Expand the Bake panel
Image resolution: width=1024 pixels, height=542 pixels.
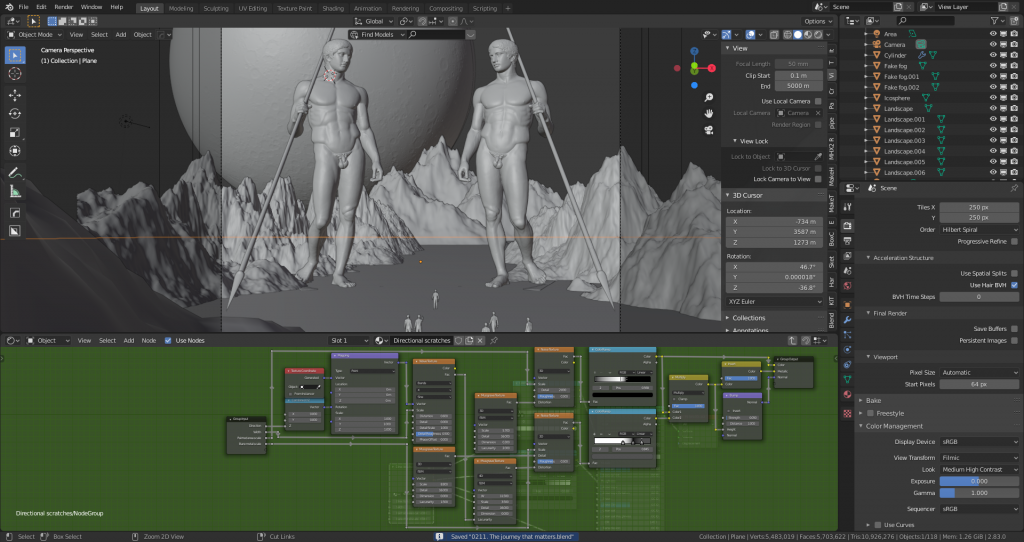pos(872,400)
